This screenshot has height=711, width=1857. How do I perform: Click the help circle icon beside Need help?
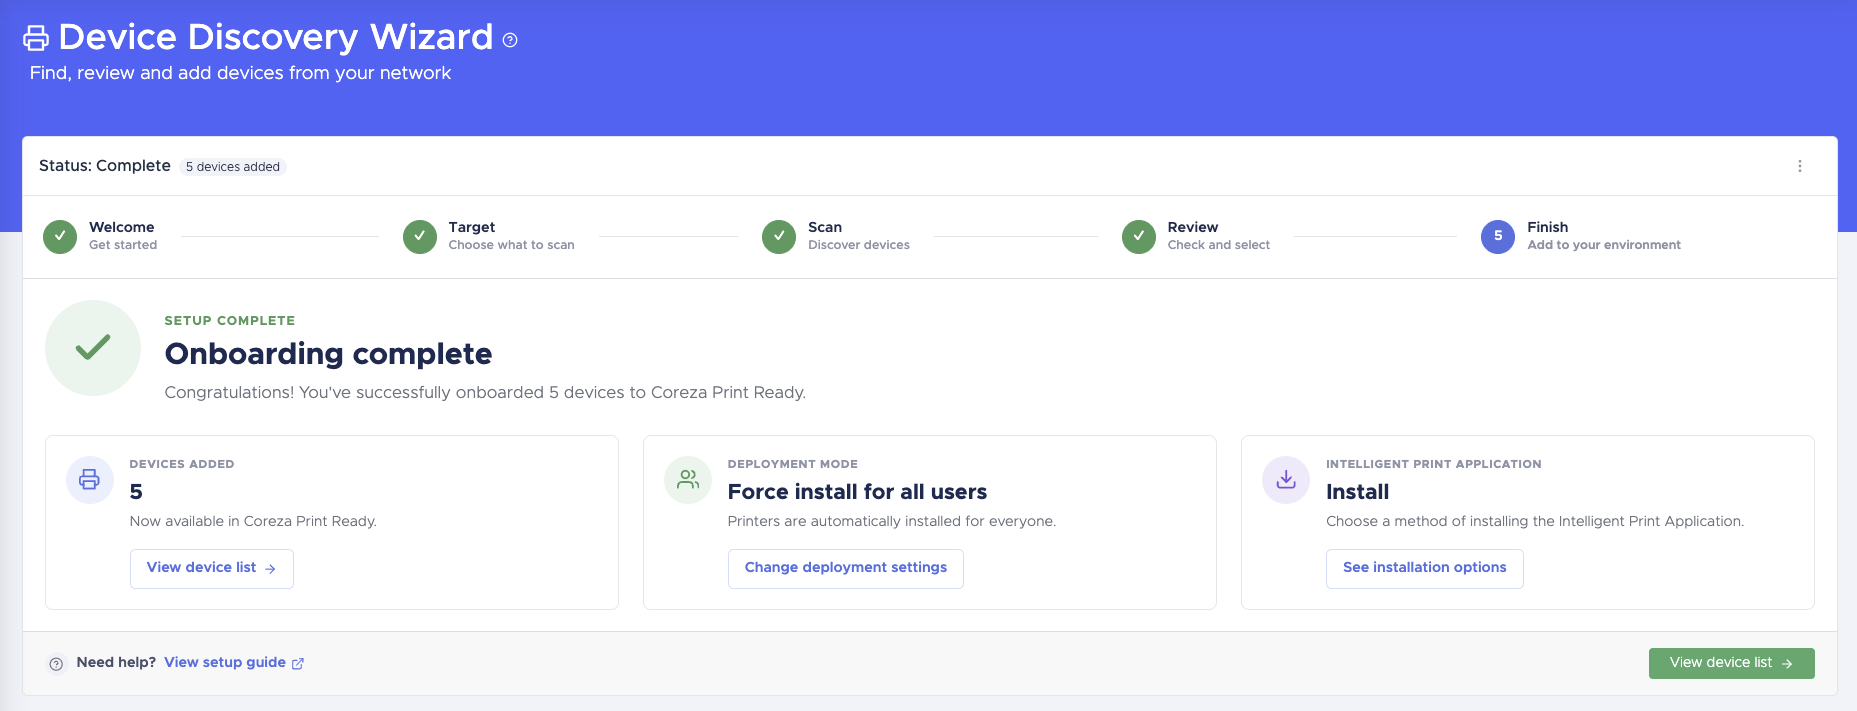pos(57,664)
